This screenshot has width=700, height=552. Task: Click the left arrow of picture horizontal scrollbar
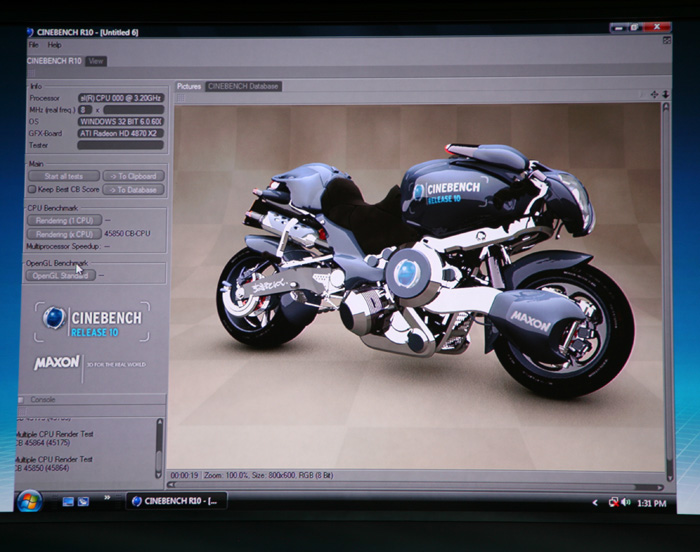coord(171,485)
